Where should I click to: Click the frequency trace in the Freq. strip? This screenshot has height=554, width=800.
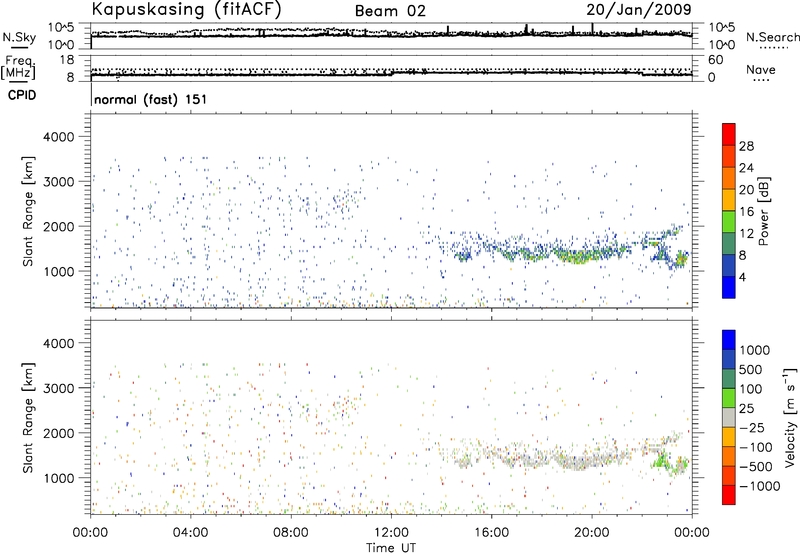(391, 74)
